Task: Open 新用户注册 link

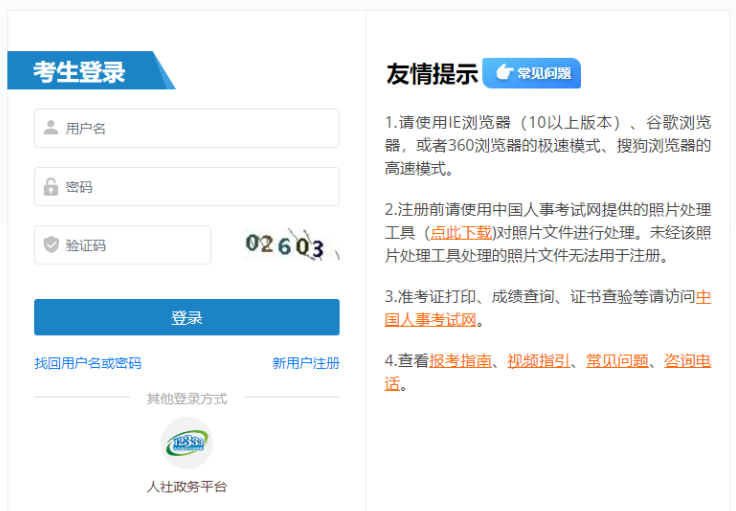Action: tap(306, 363)
